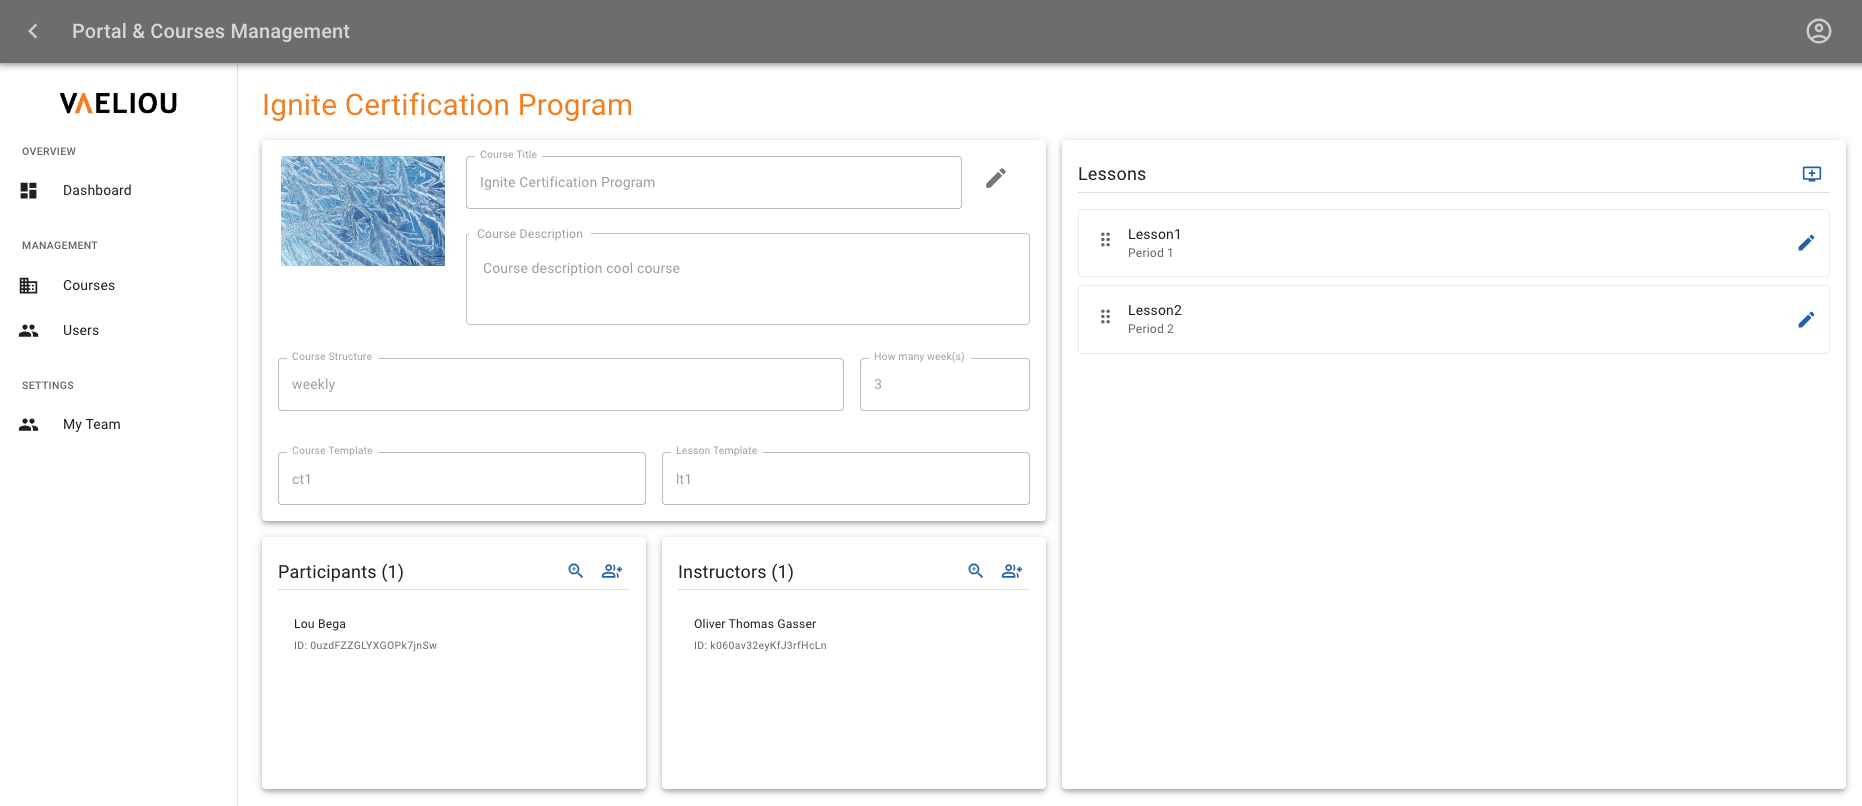Open the Users menu item
The height and width of the screenshot is (806, 1862).
point(118,330)
